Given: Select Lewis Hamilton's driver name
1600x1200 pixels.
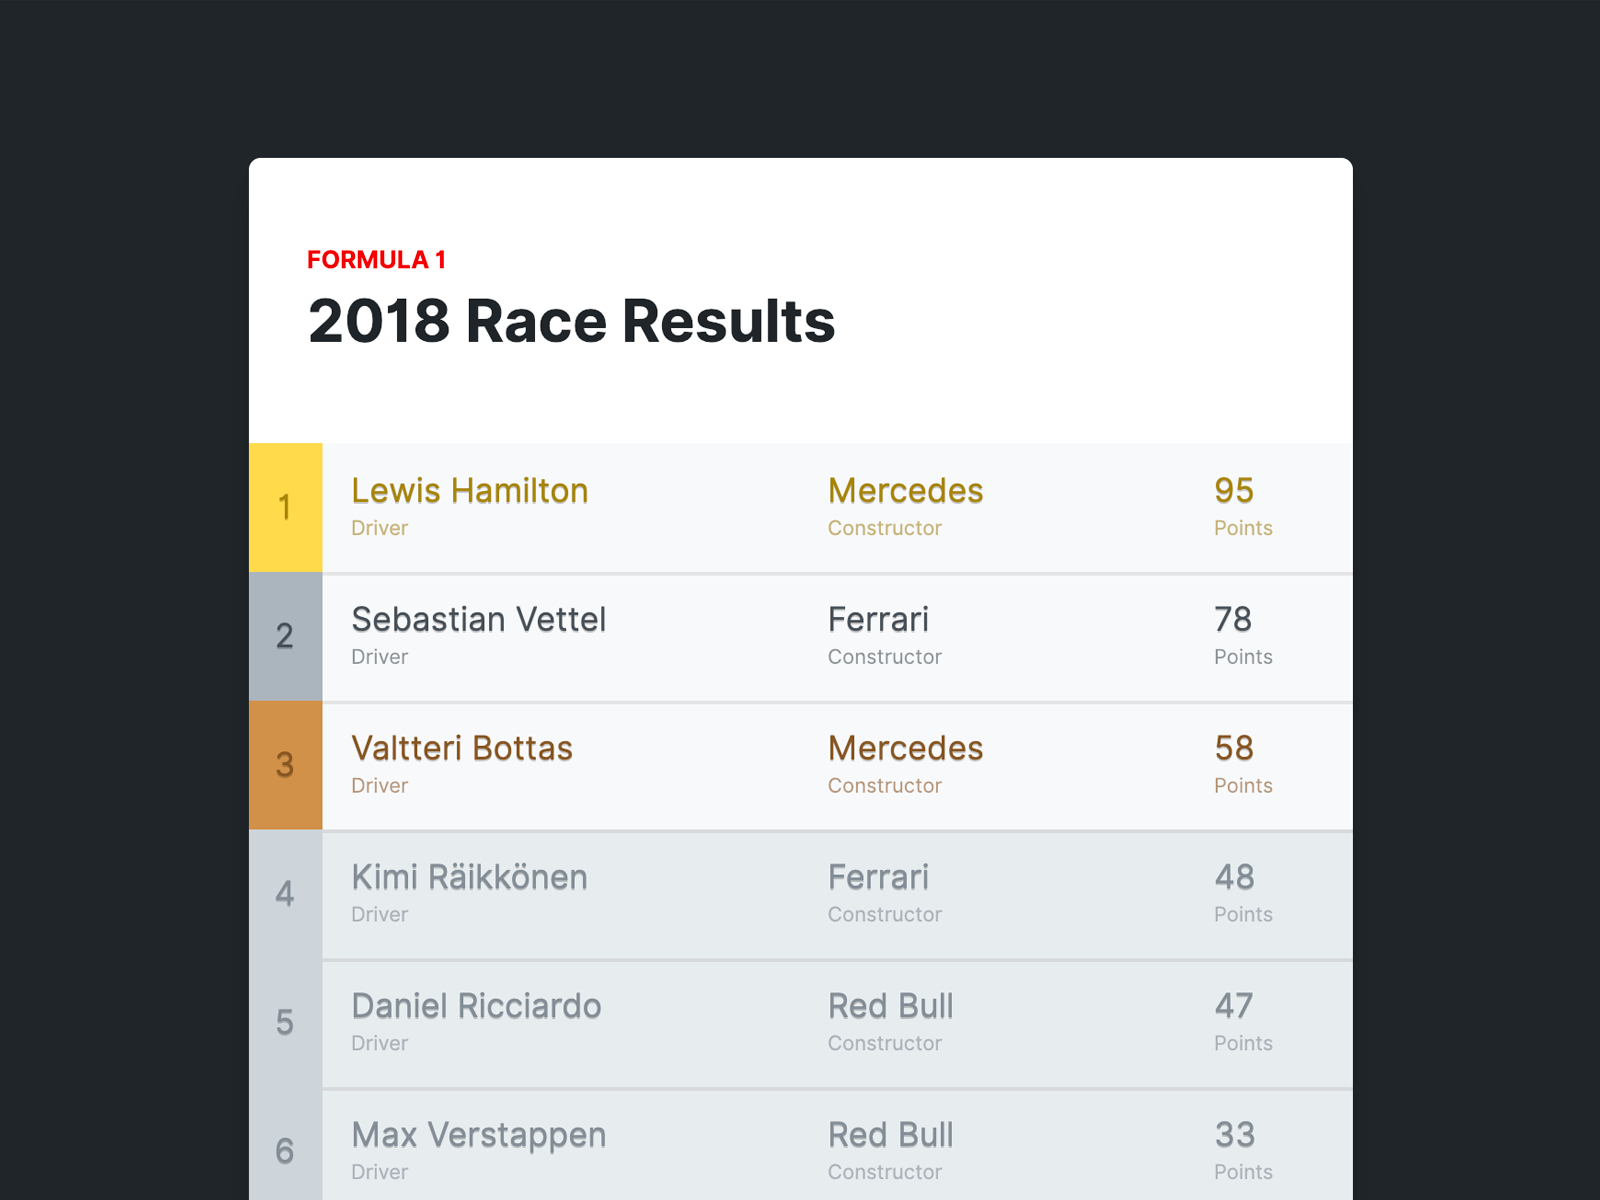Looking at the screenshot, I should [470, 491].
